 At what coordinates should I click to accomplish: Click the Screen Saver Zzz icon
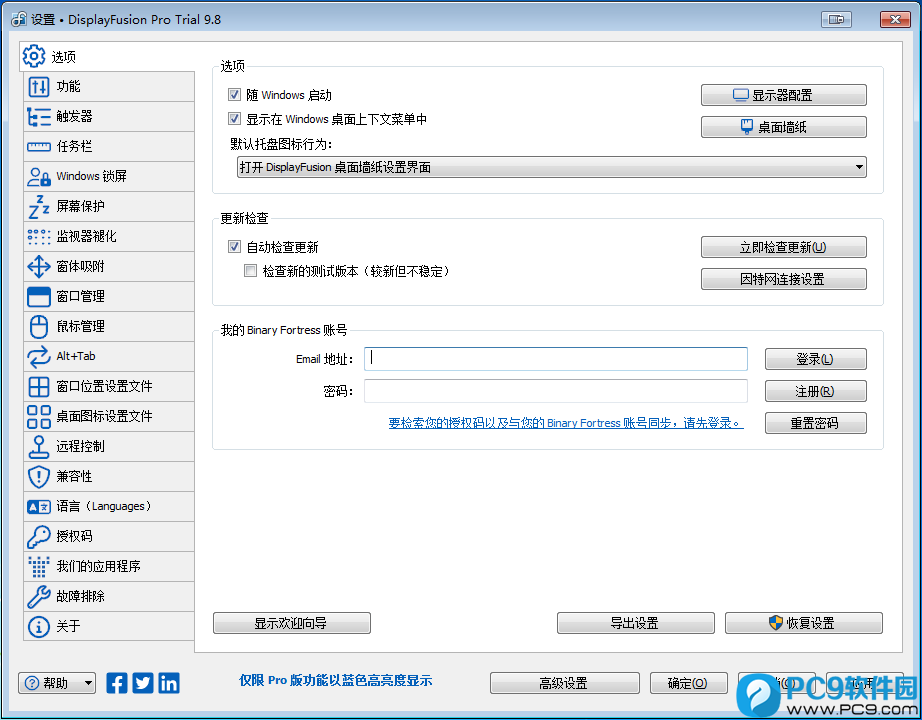39,206
